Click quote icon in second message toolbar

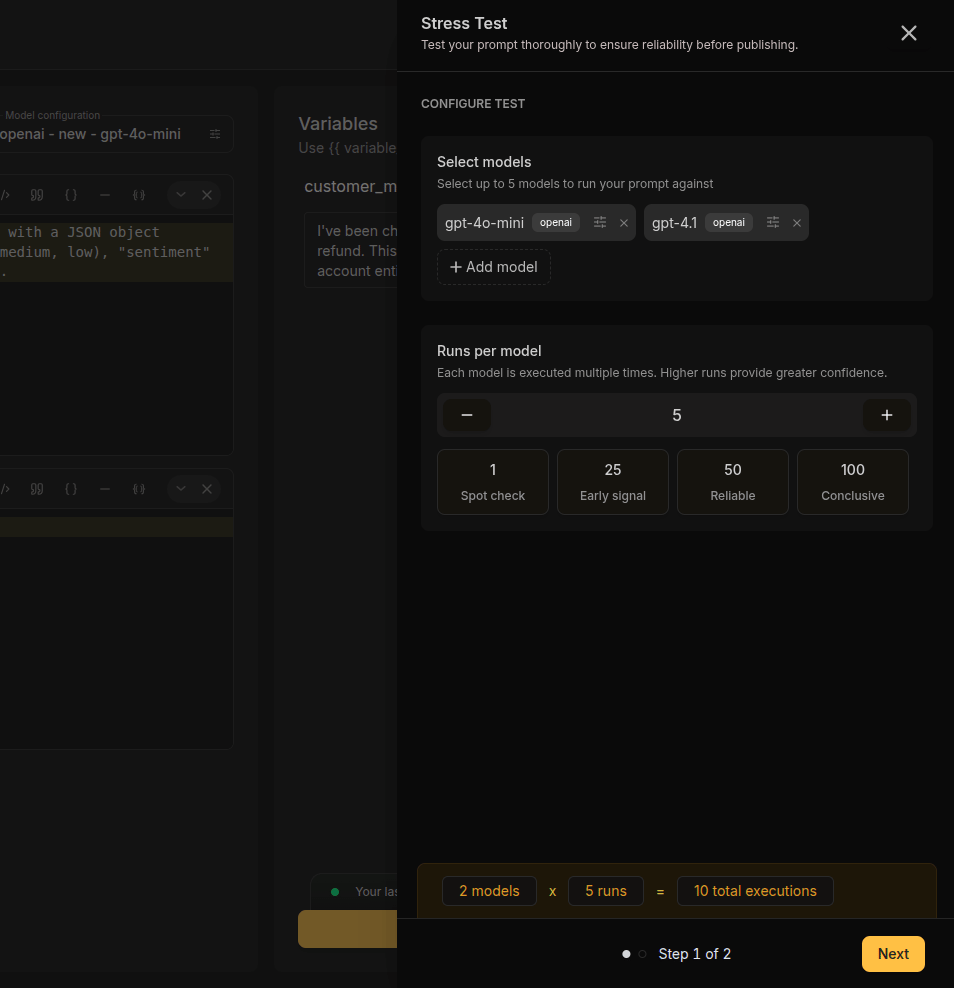tap(37, 489)
